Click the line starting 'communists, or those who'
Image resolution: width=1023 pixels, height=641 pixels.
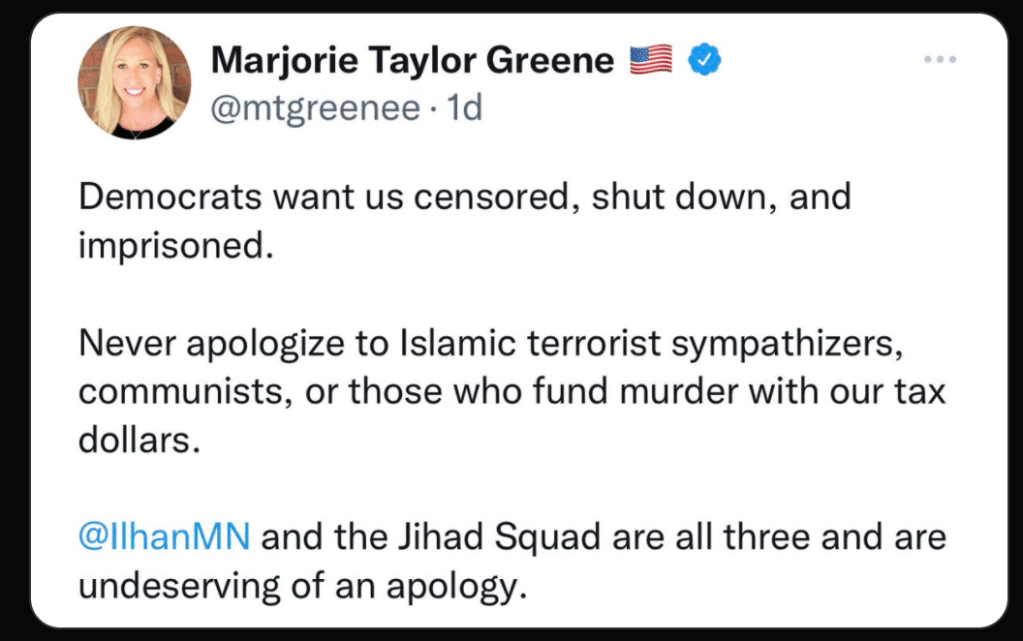511,391
